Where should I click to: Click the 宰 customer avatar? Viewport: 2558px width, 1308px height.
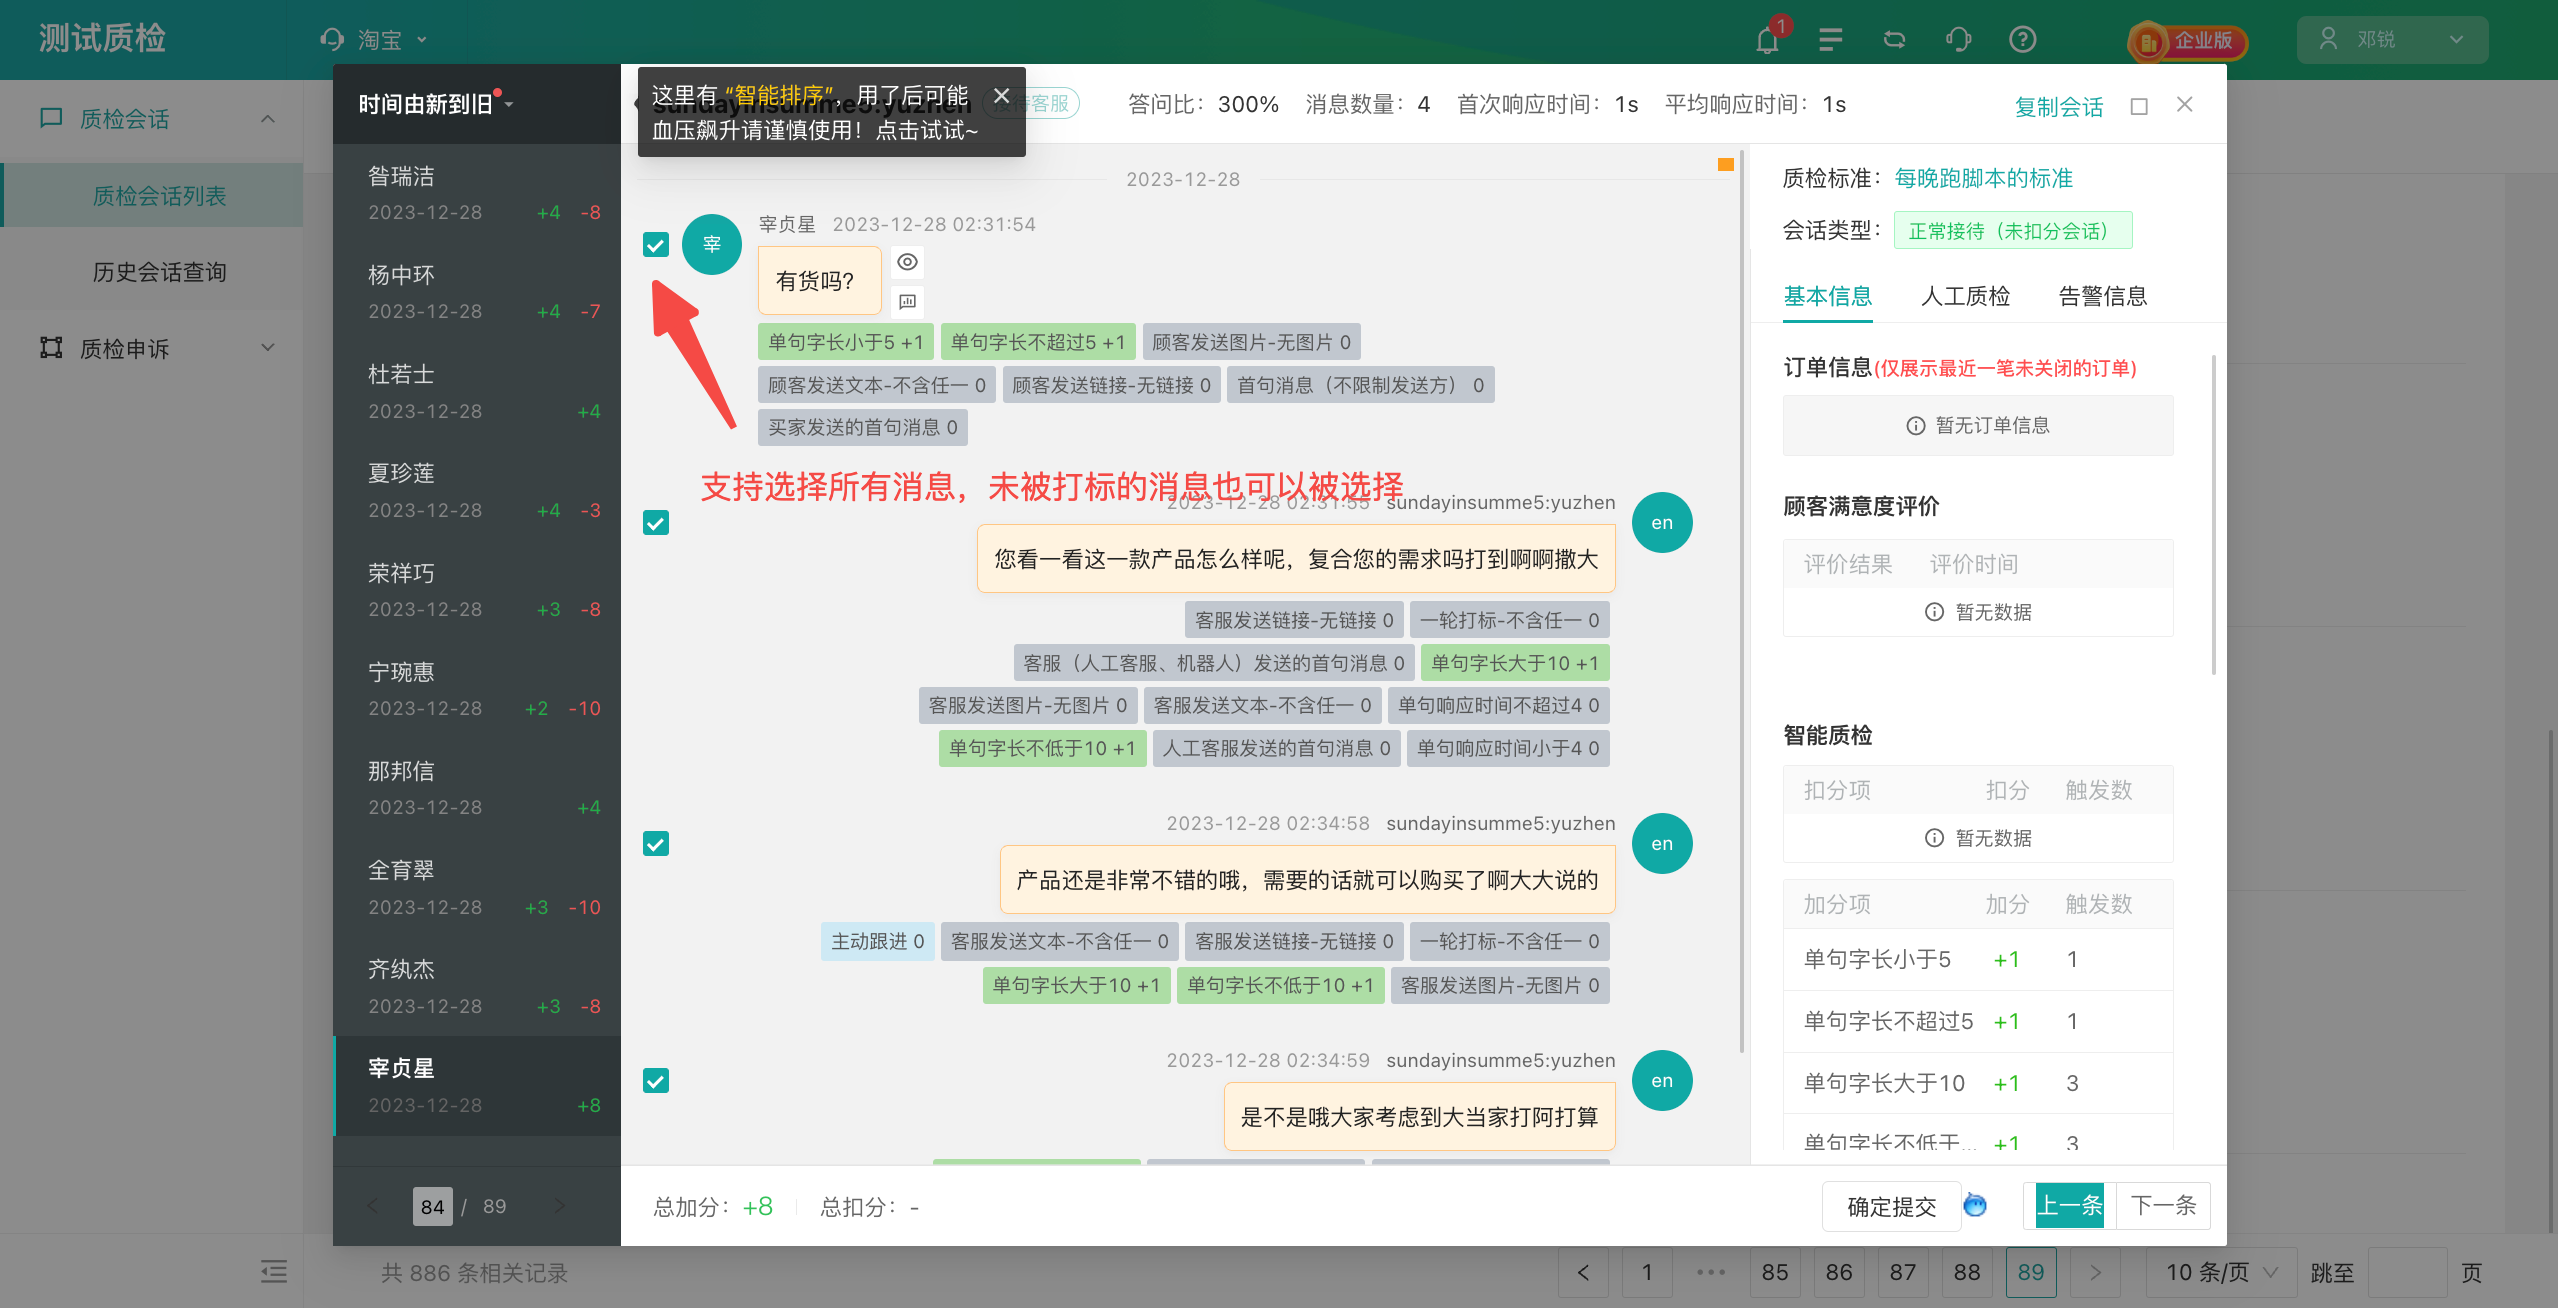pyautogui.click(x=712, y=244)
